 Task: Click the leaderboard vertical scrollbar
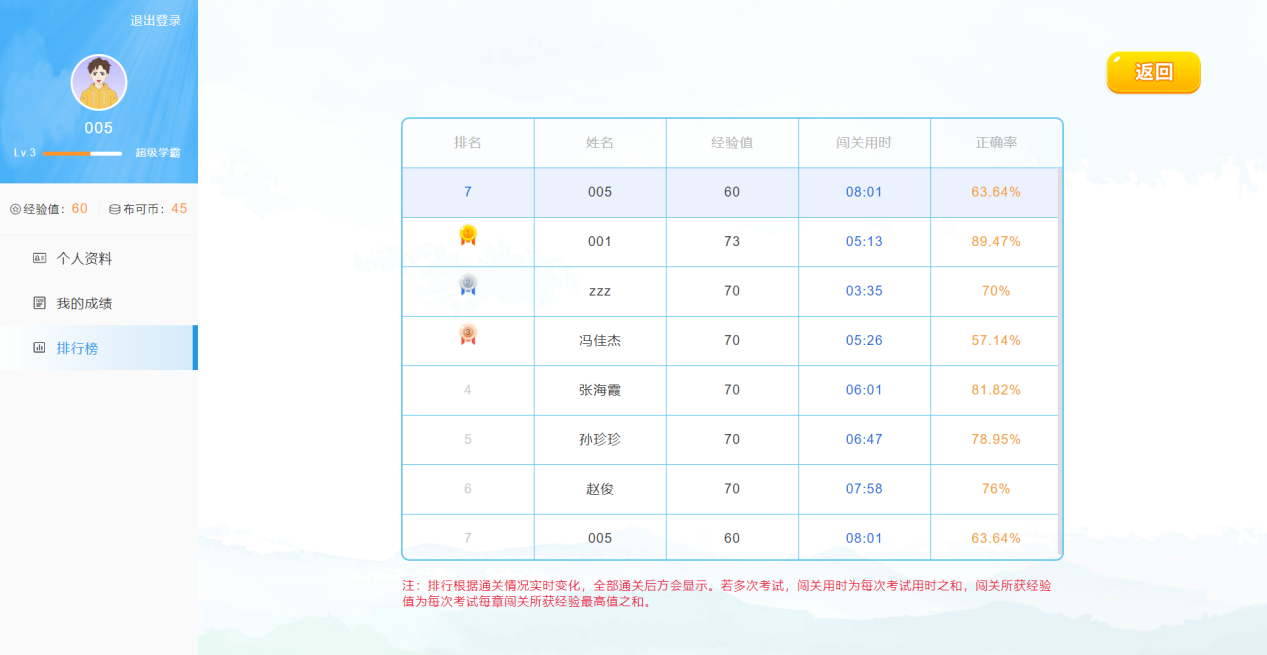pos(1059,360)
